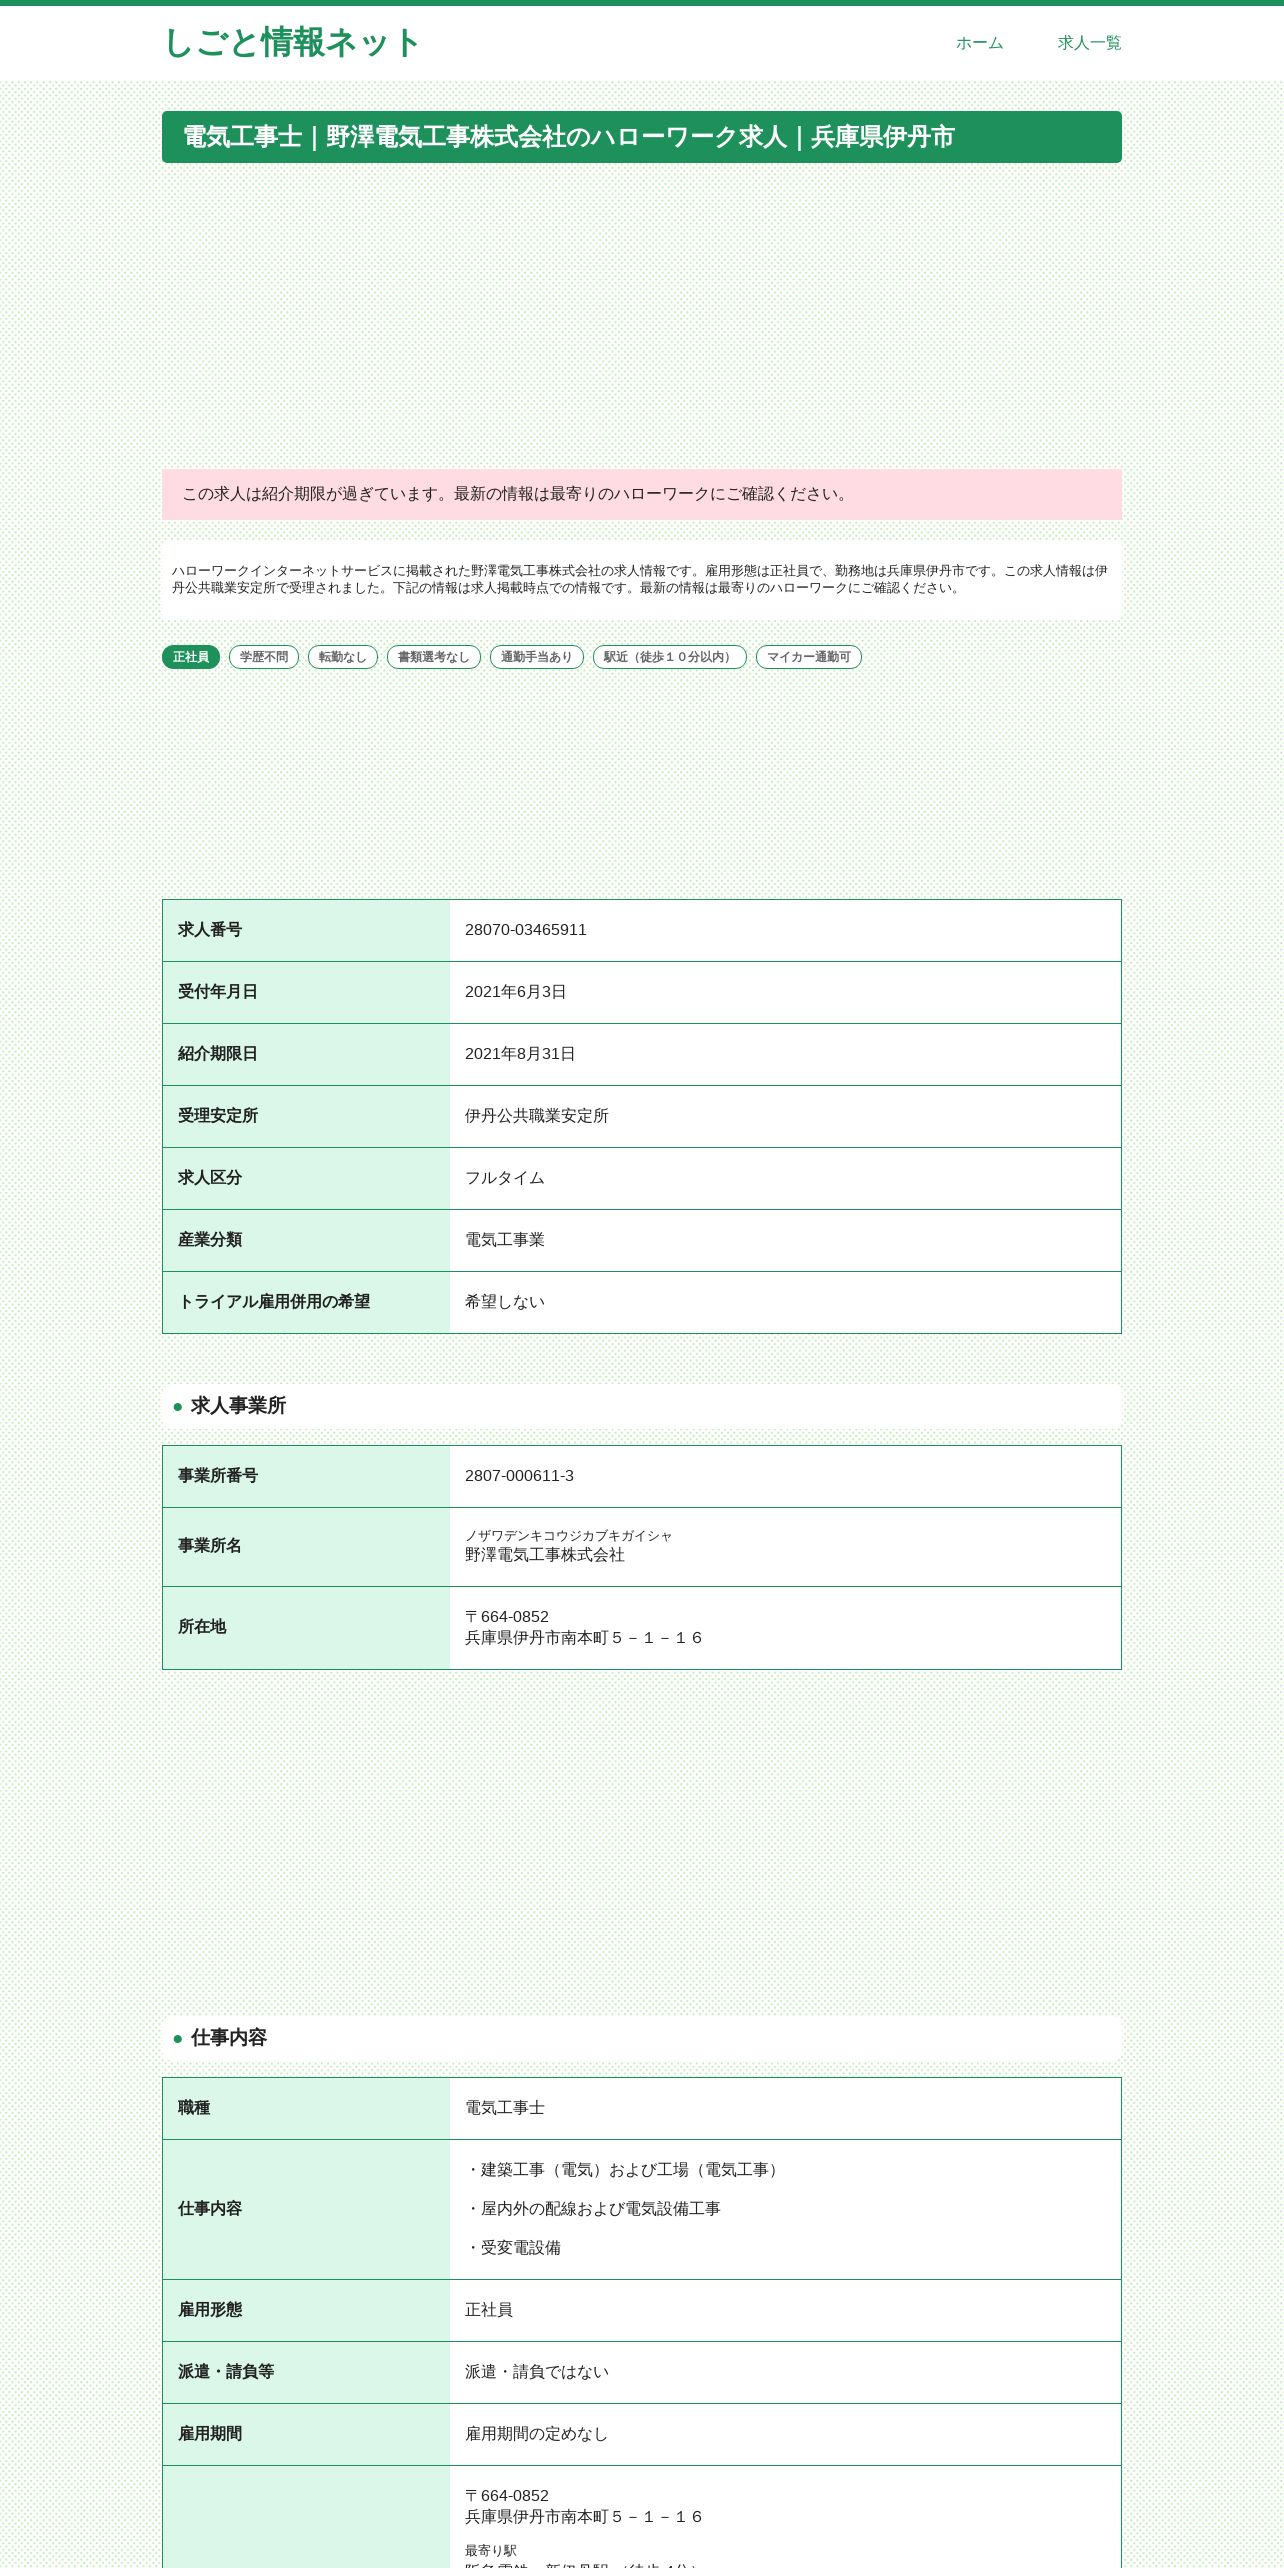Click the 電気工事士 job title heading
The width and height of the screenshot is (1284, 2568).
[642, 137]
